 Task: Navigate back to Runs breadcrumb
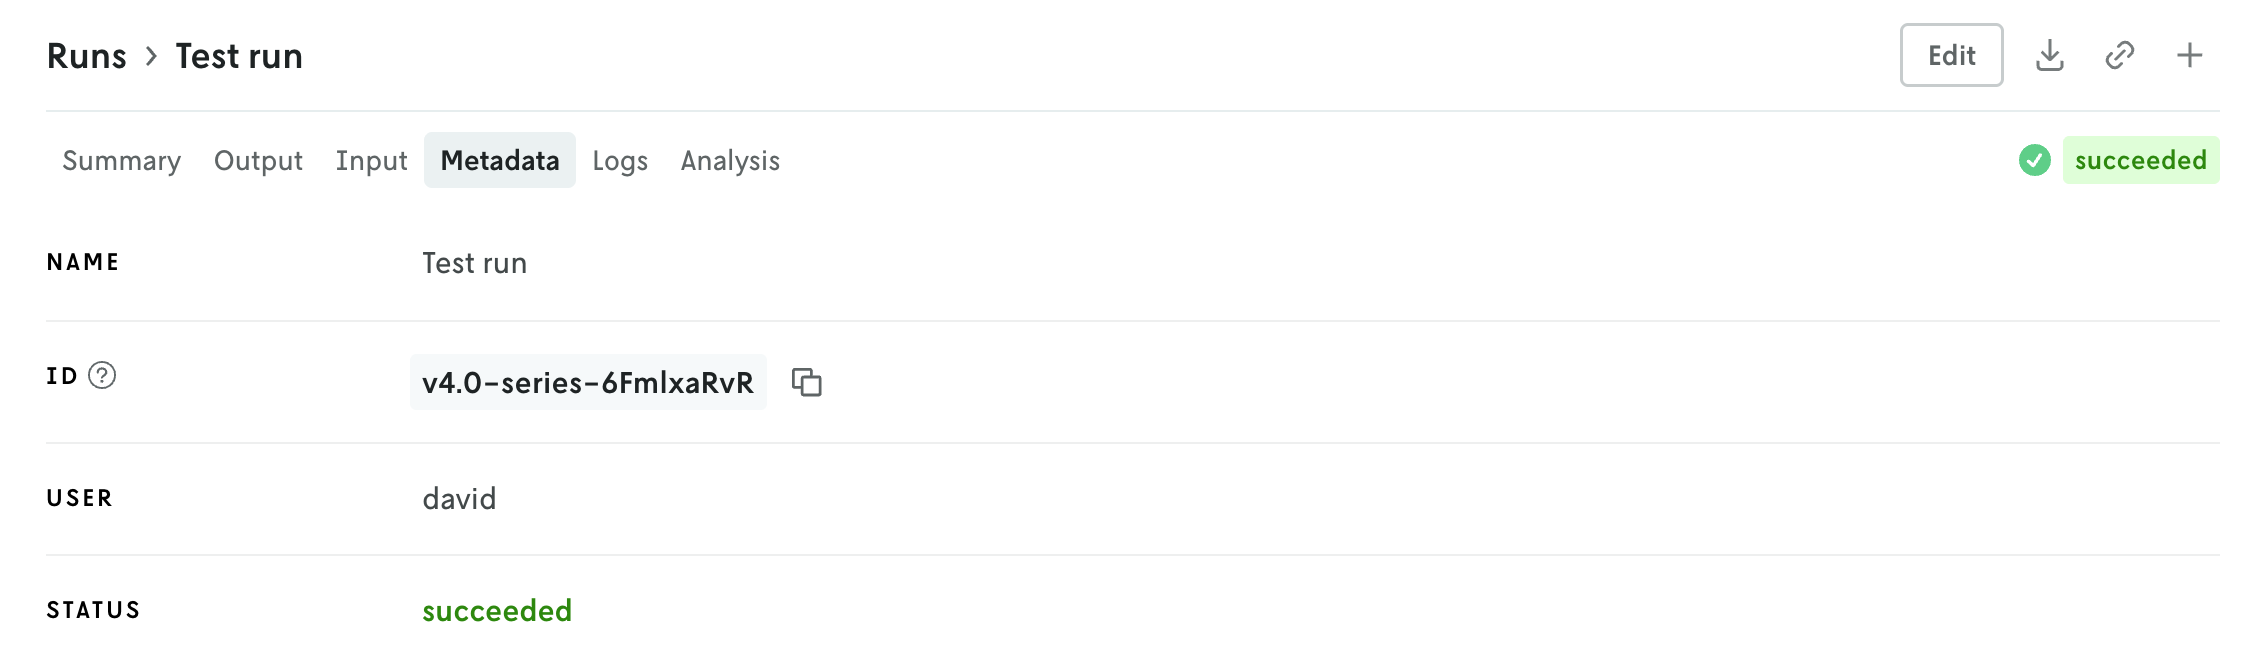(87, 56)
